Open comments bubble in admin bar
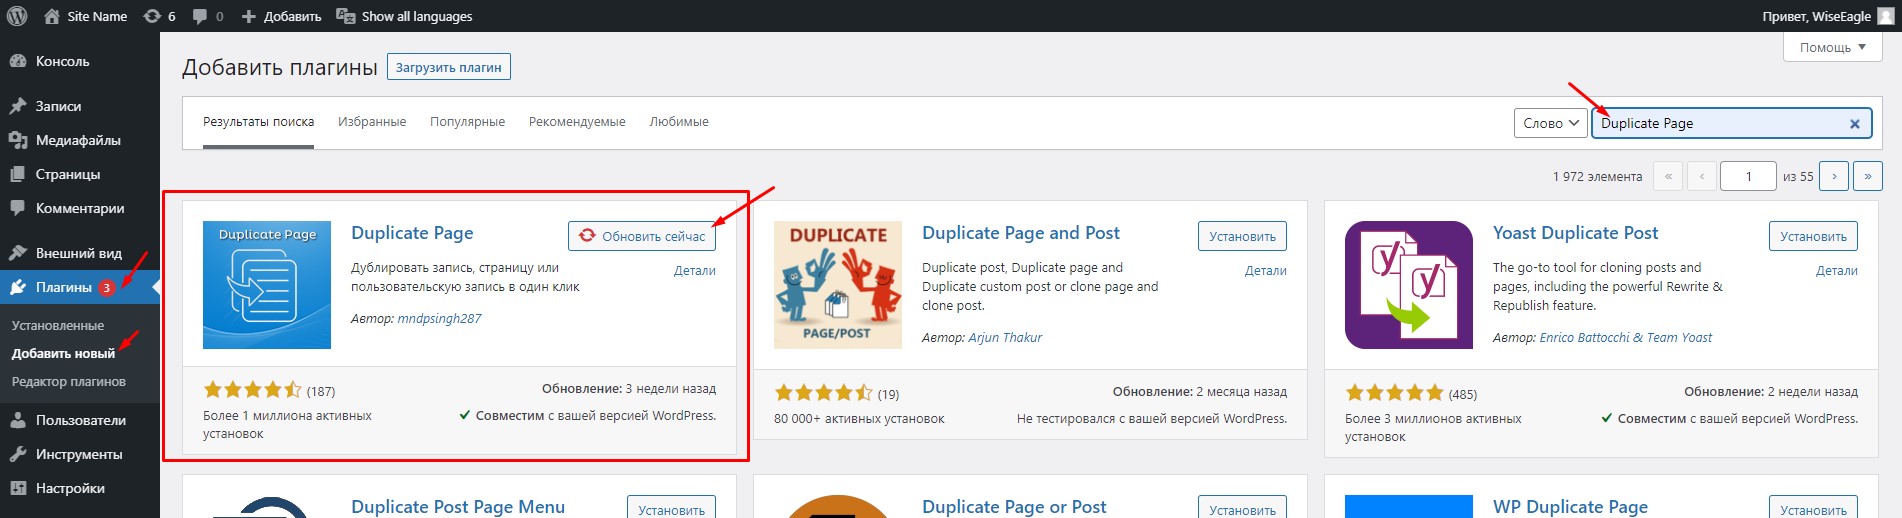This screenshot has height=518, width=1902. 208,16
